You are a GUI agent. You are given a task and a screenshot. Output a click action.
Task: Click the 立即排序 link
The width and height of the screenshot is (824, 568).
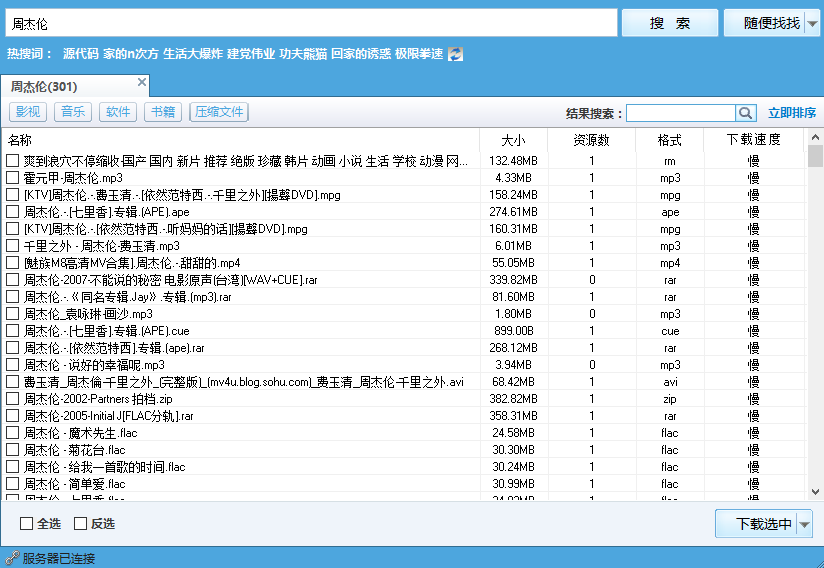[x=792, y=113]
